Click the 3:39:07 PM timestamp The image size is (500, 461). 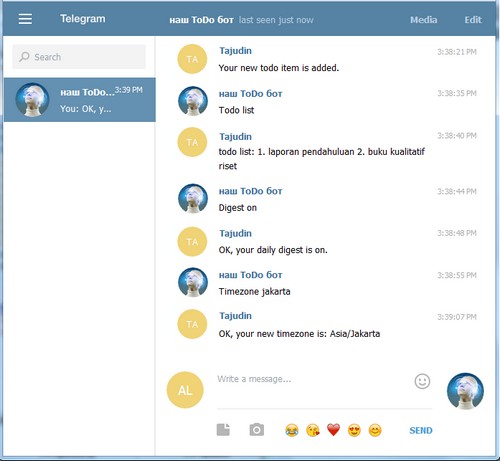(457, 317)
